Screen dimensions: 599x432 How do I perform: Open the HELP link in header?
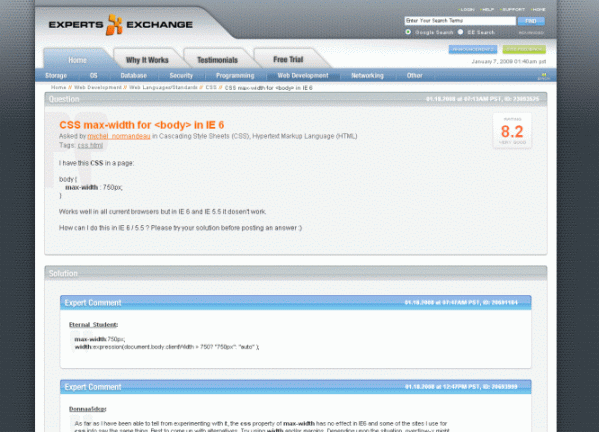[487, 9]
